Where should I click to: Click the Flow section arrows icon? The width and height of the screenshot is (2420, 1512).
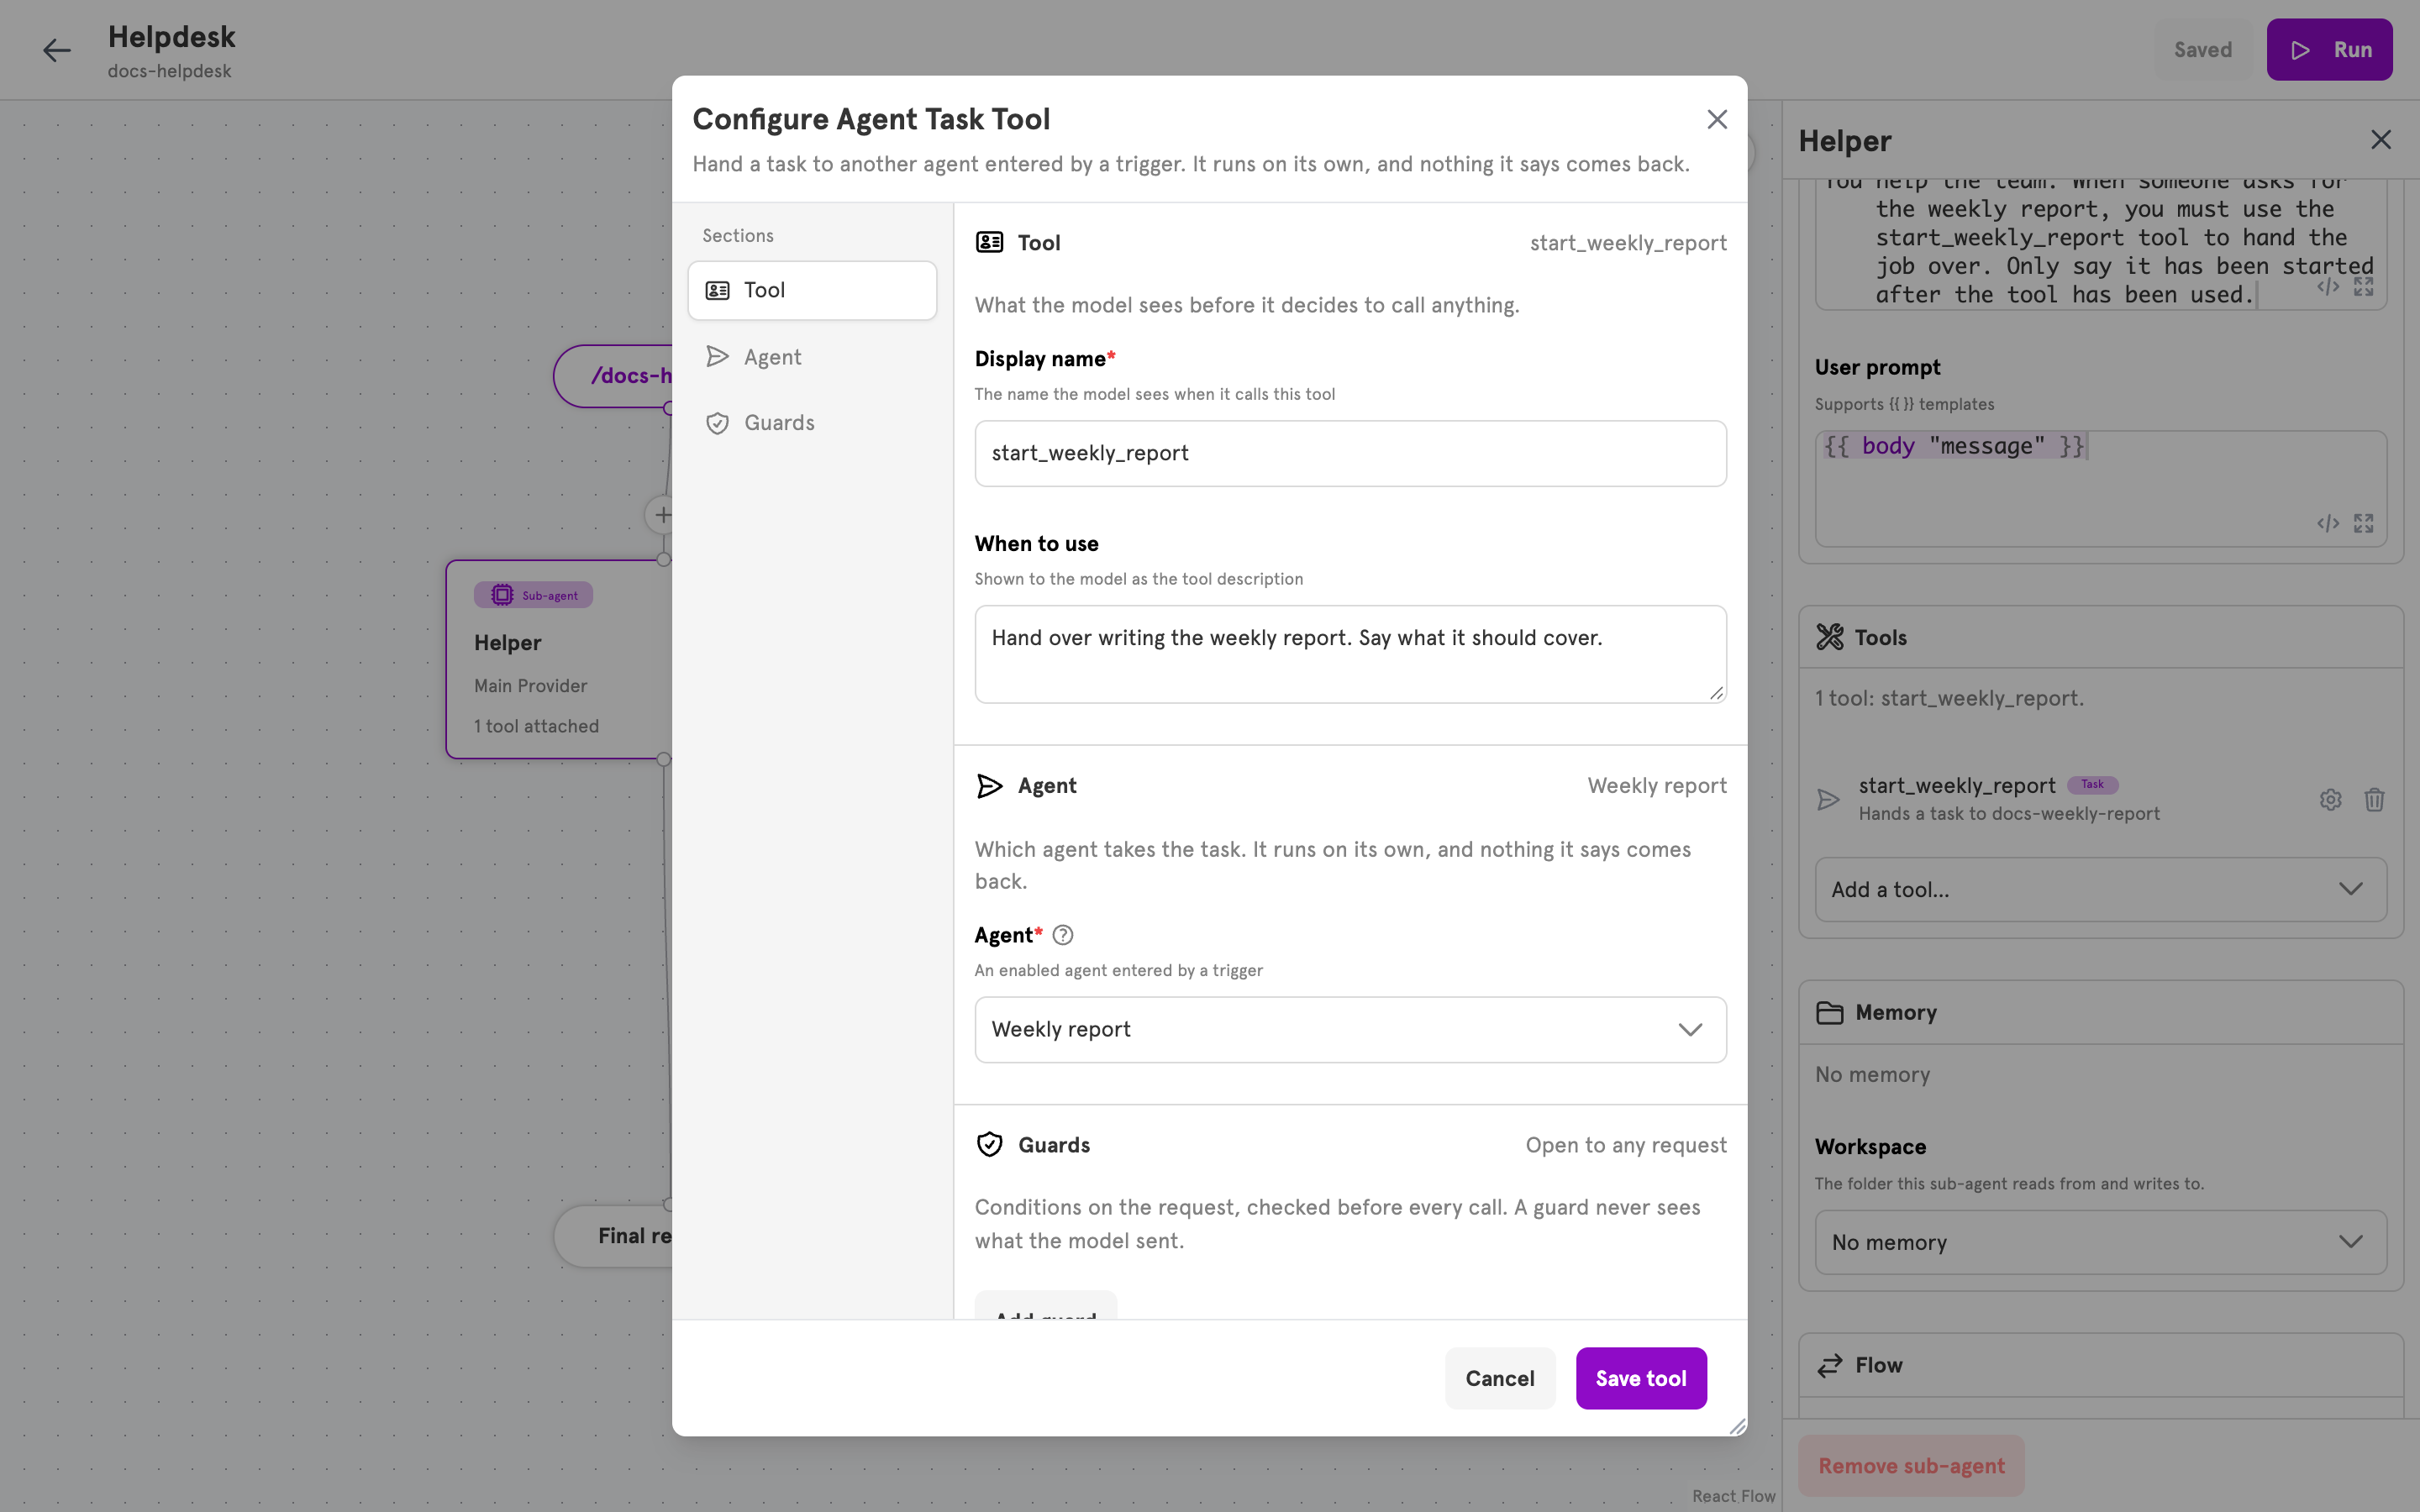point(1829,1365)
